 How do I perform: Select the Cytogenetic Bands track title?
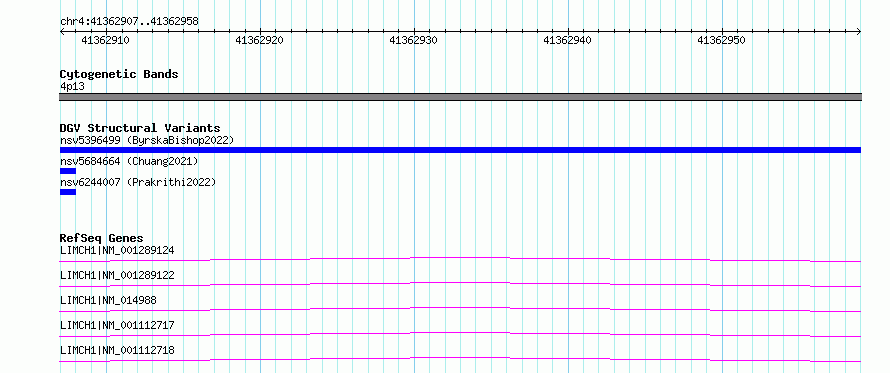point(119,74)
